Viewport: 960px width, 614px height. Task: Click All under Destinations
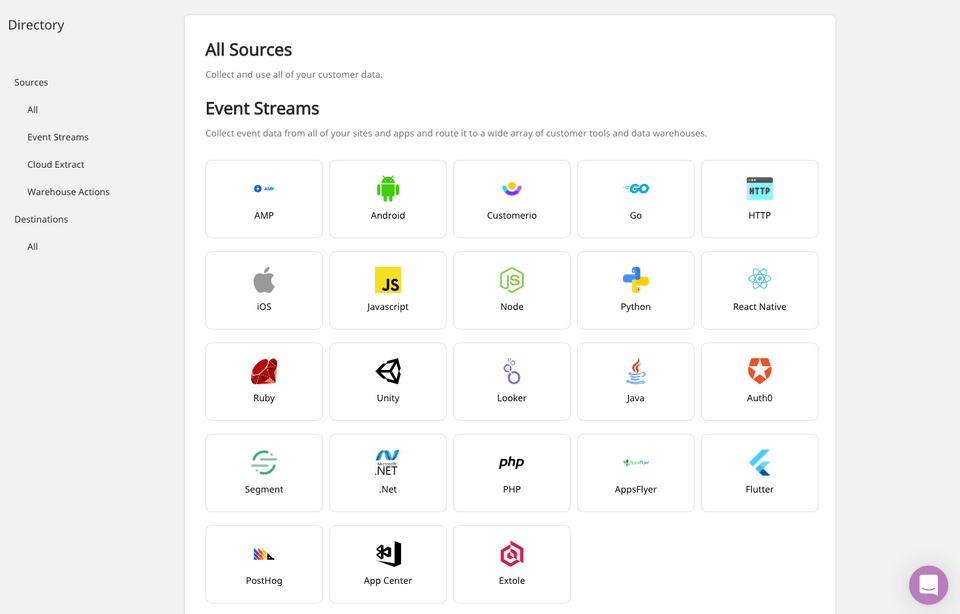point(33,247)
